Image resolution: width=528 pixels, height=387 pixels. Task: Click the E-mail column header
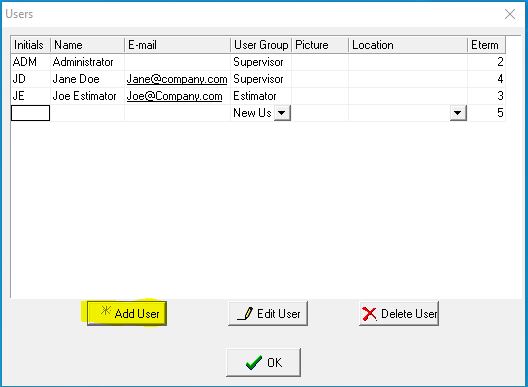point(177,45)
